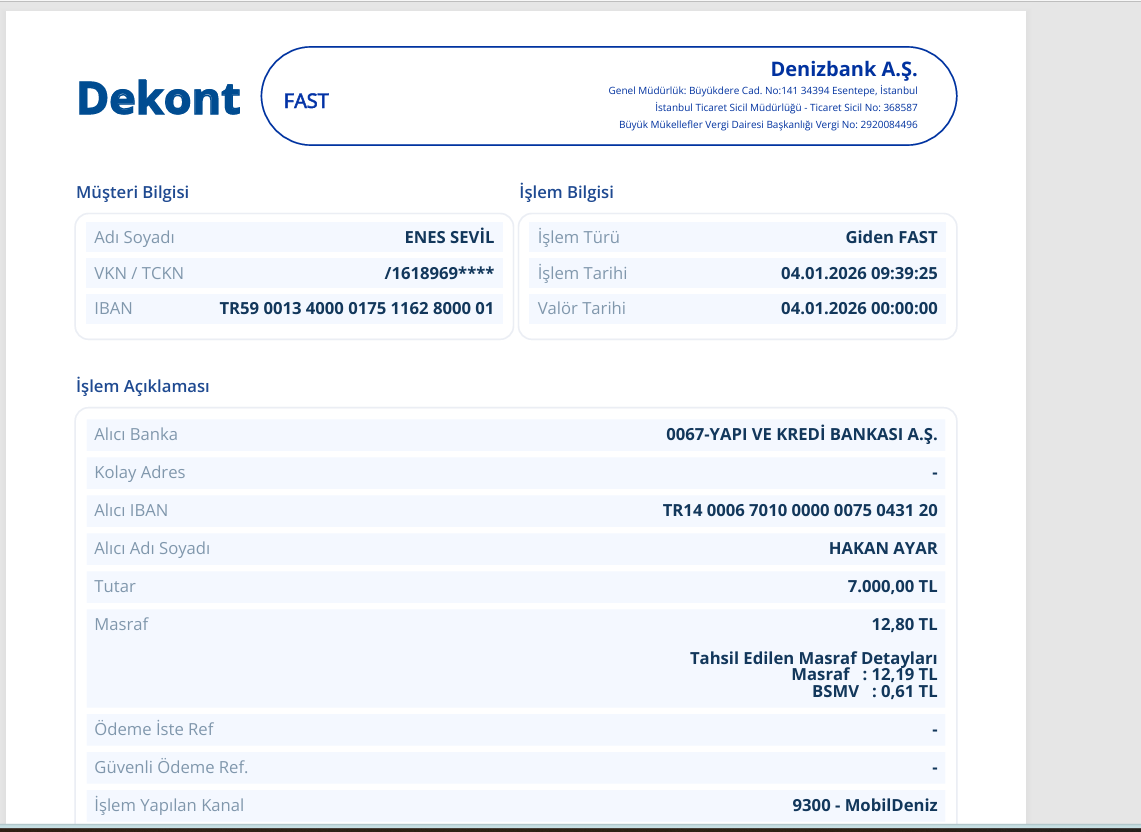The width and height of the screenshot is (1141, 832).
Task: Click the Vergi No: 2920084496 line
Action: (x=768, y=124)
